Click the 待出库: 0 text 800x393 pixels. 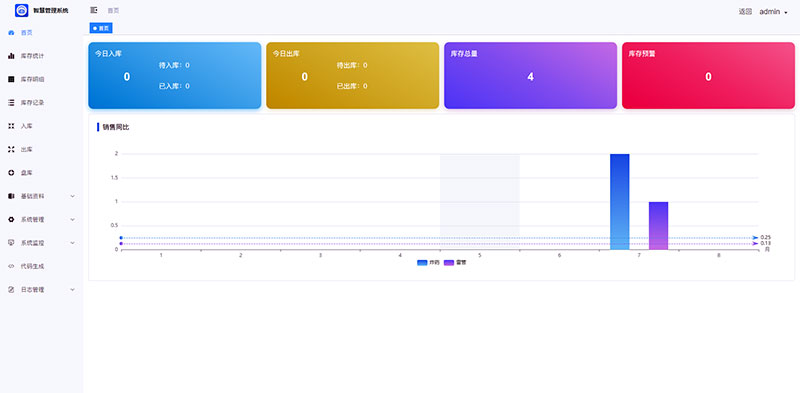click(x=352, y=65)
